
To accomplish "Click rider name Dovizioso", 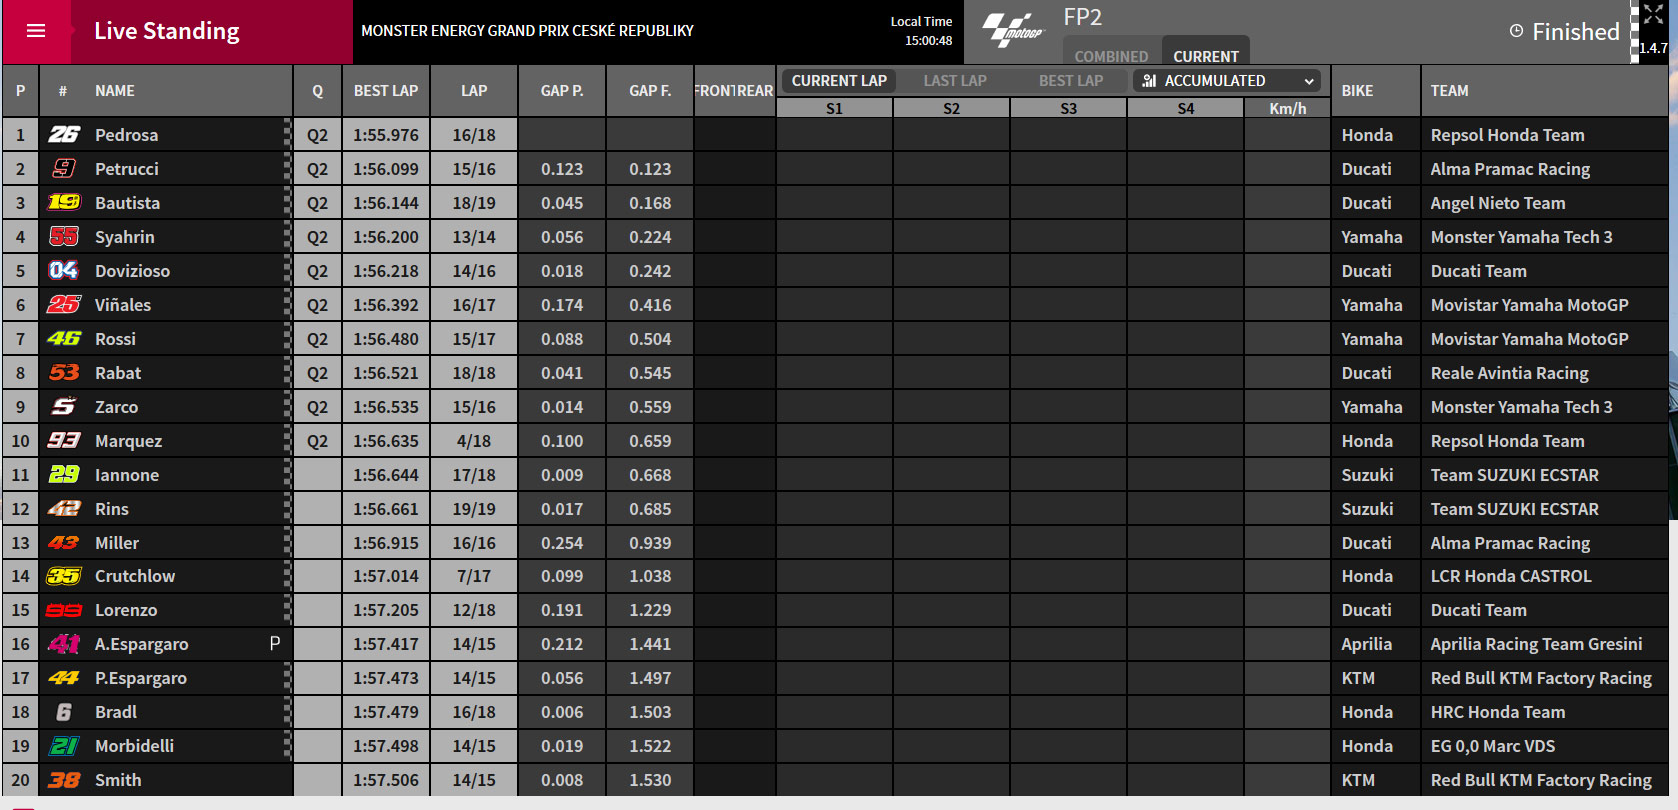I will (132, 271).
